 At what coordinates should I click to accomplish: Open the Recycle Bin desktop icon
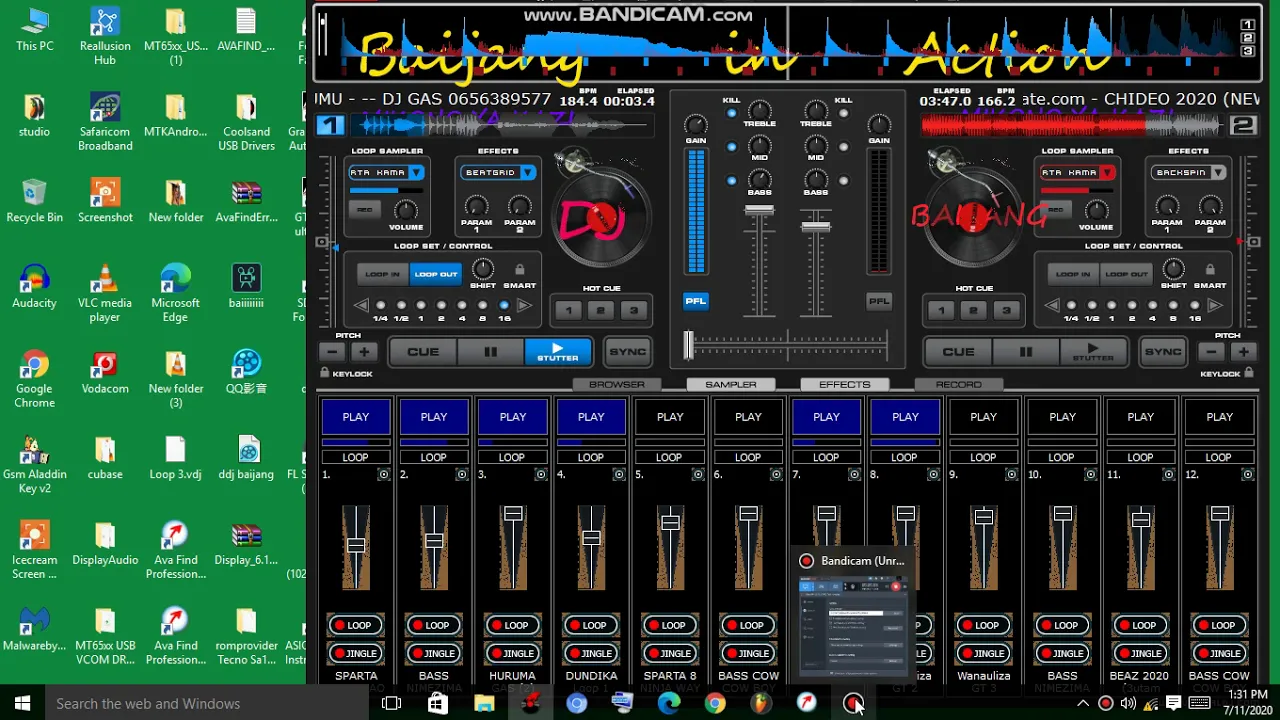point(34,201)
